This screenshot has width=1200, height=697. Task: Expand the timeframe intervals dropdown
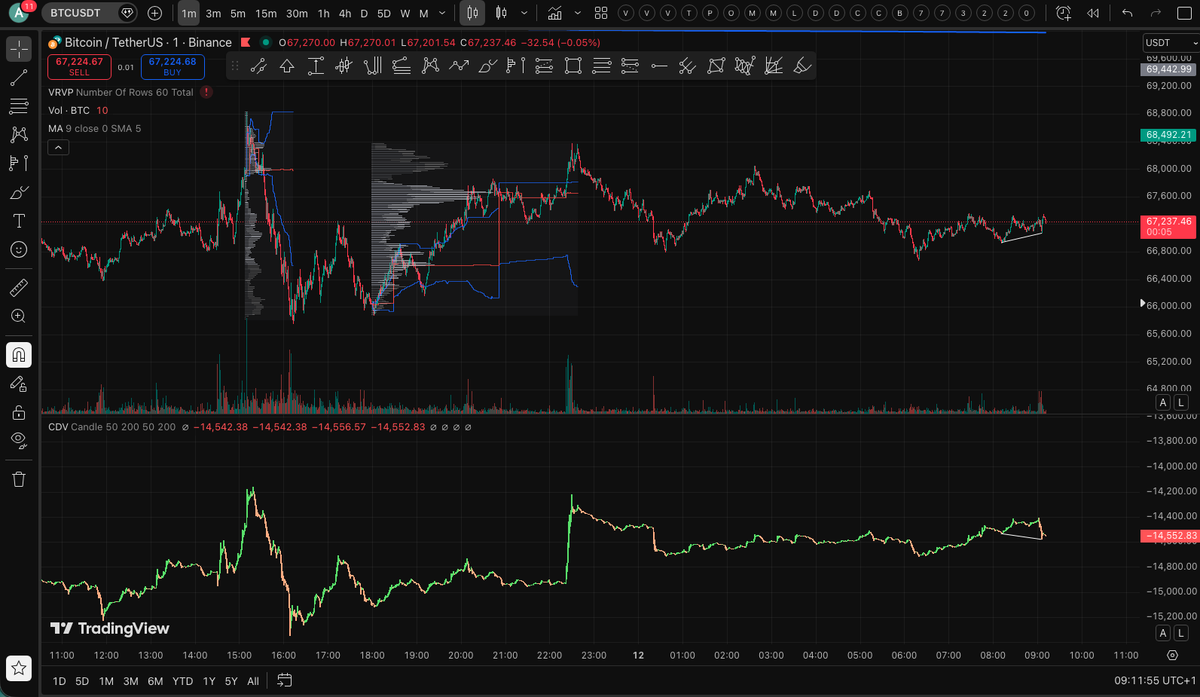pyautogui.click(x=442, y=13)
